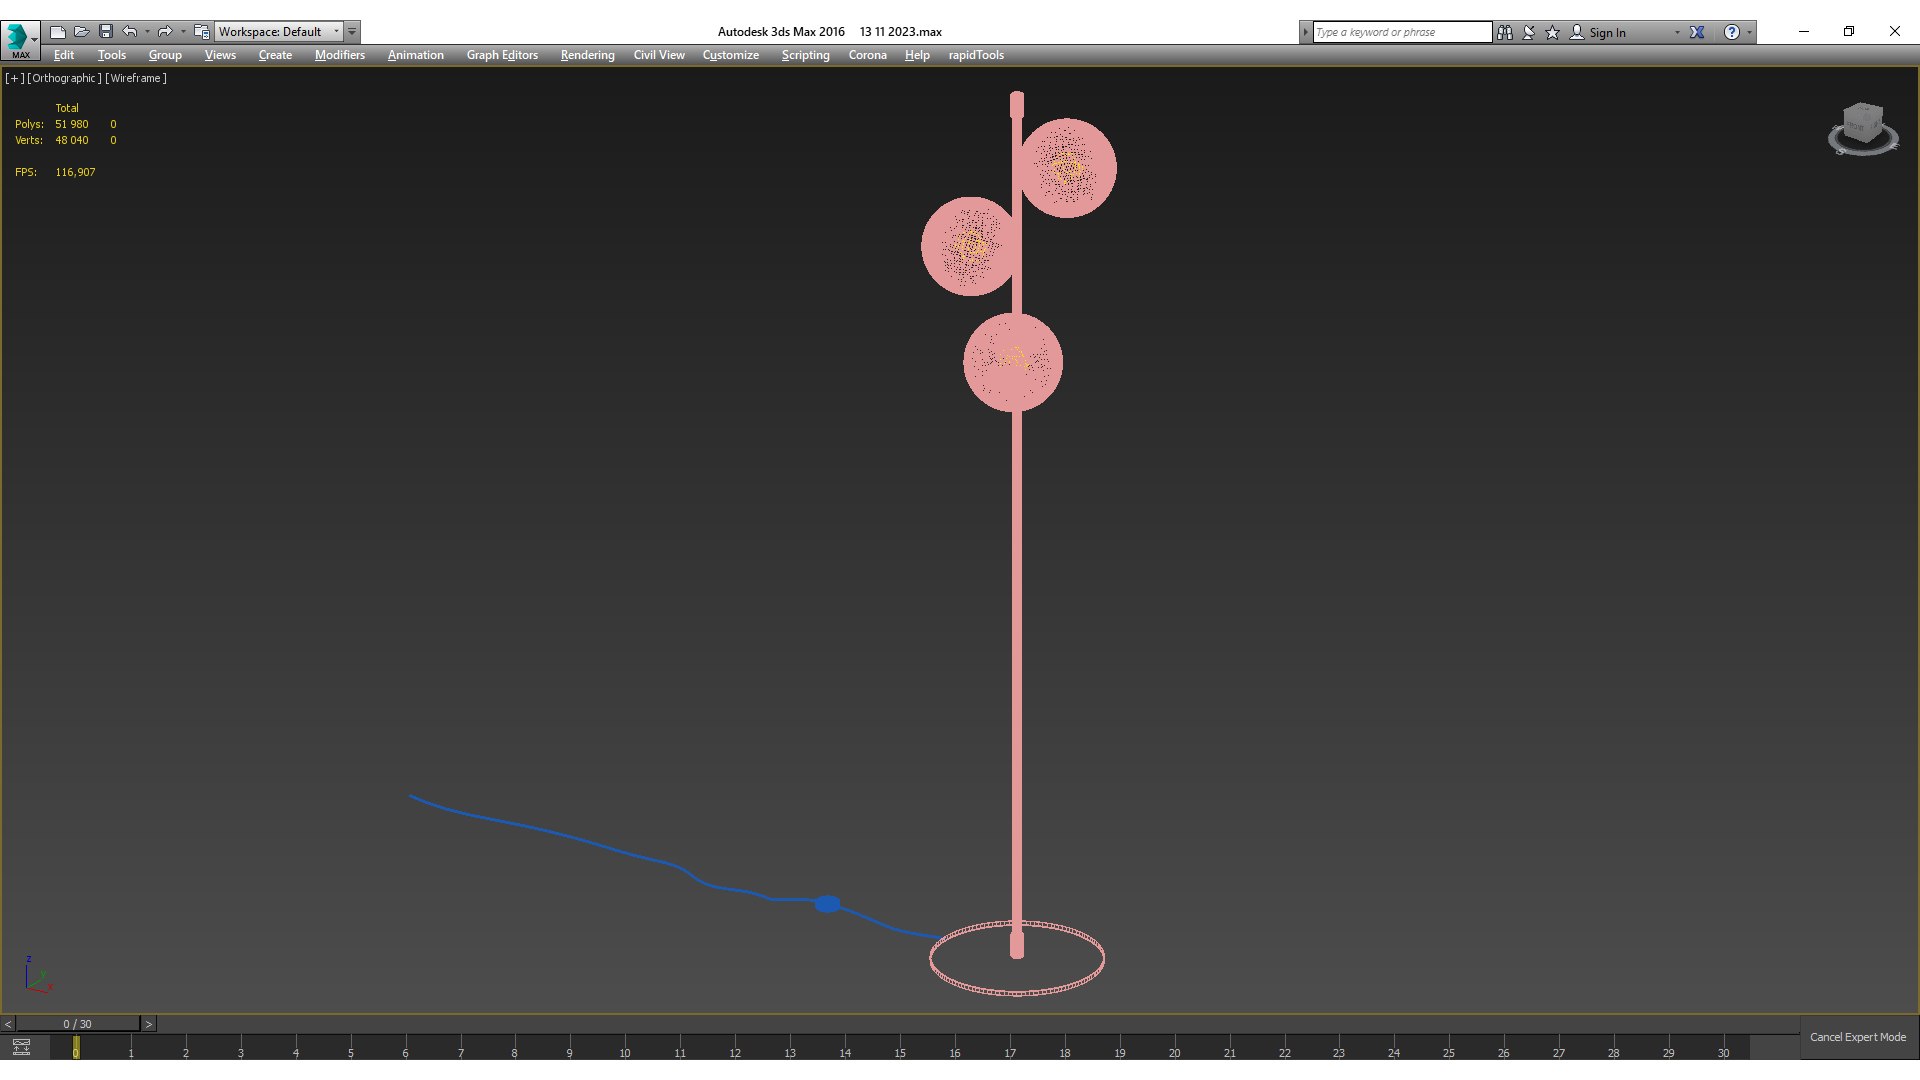Open Mini Curve Editor icon

click(21, 1047)
